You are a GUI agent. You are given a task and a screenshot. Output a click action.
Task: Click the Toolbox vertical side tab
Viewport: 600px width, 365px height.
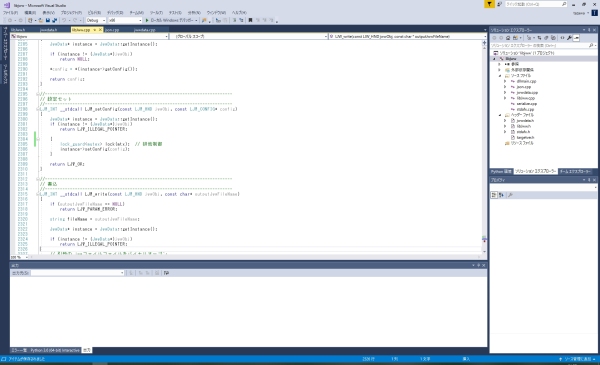[5, 74]
